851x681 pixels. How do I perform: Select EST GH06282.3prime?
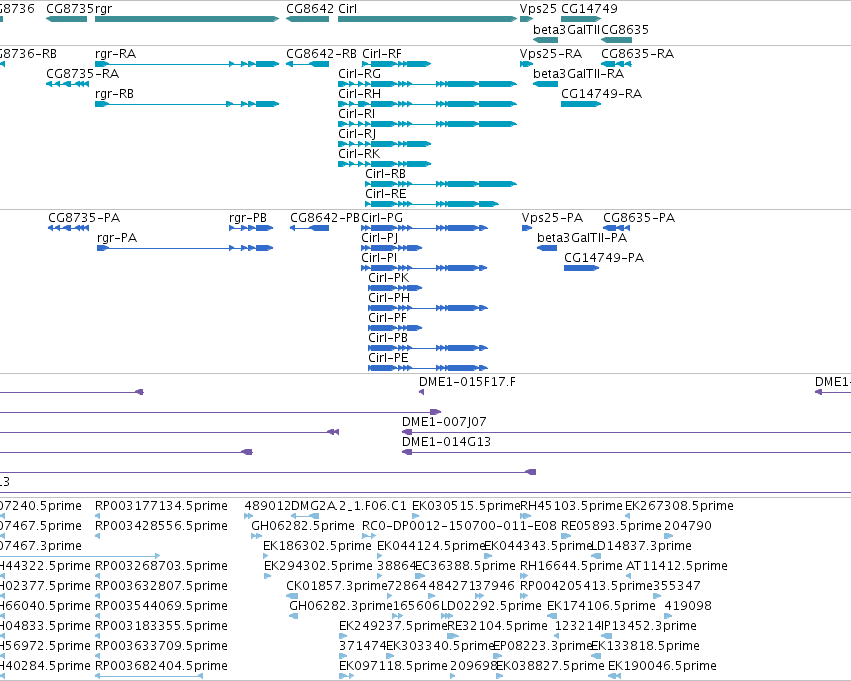click(294, 616)
